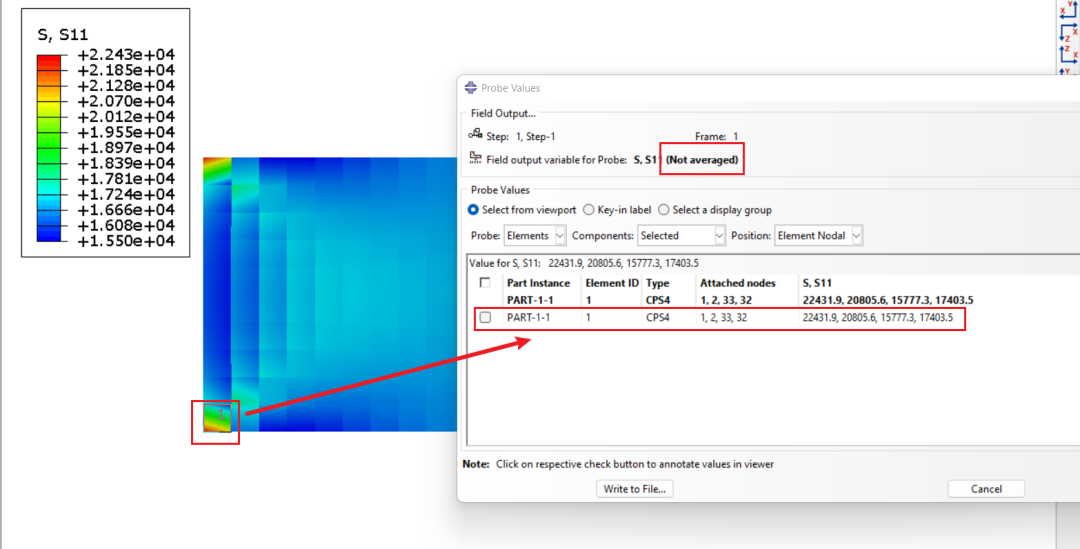Open the Components Selected dropdown
The height and width of the screenshot is (549, 1080).
[x=681, y=236]
